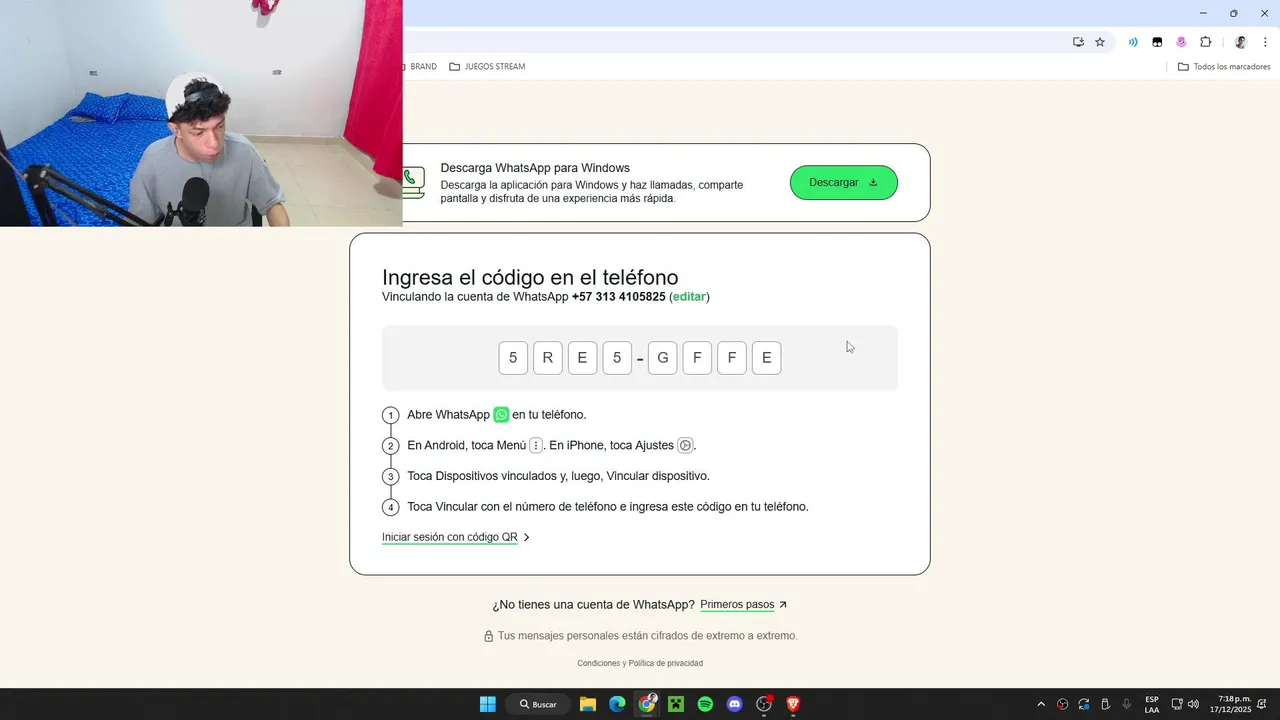Screen dimensions: 1280x720
Task: Open Chrome three-dot menu
Action: coord(1265,42)
